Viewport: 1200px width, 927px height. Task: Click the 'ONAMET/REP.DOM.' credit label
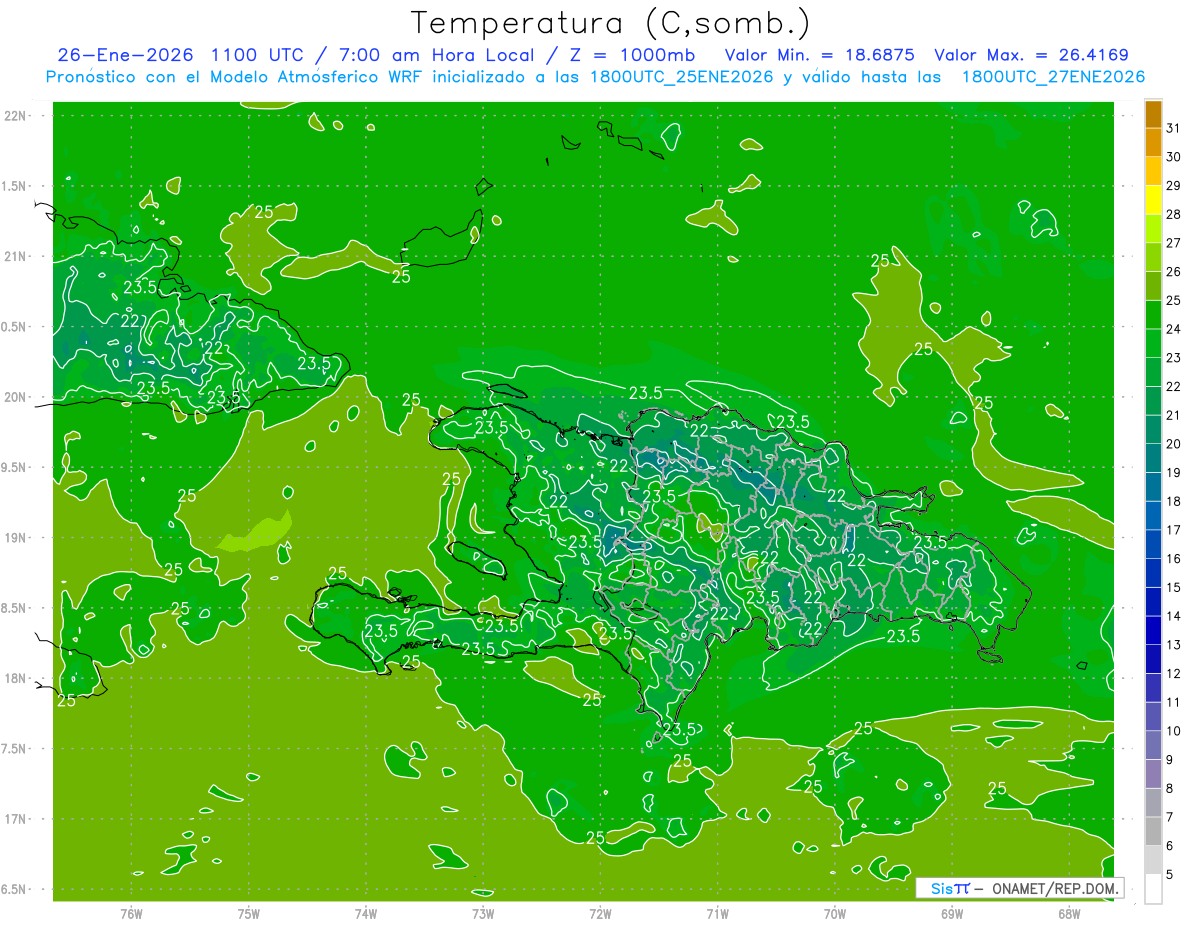click(x=1054, y=888)
